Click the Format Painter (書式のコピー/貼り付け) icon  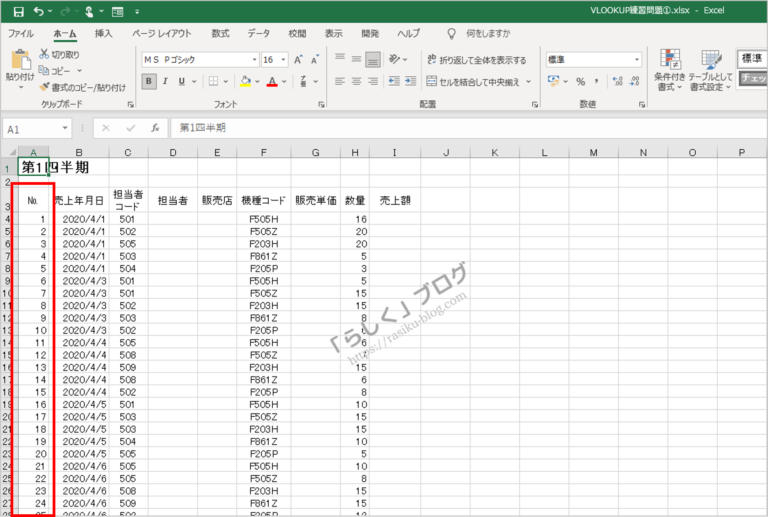click(44, 87)
